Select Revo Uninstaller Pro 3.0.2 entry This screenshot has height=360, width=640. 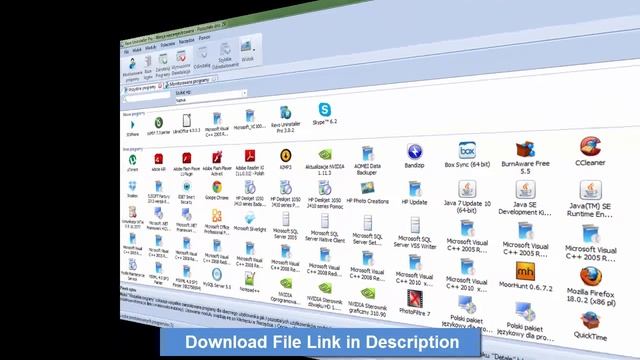pyautogui.click(x=285, y=119)
